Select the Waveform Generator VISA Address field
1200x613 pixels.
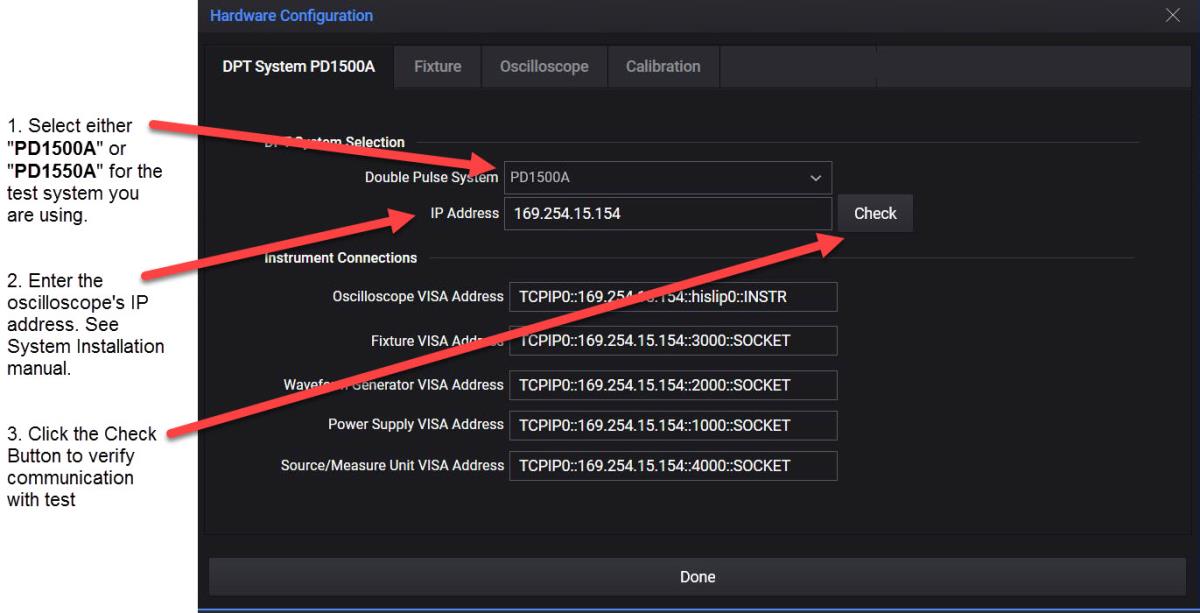tap(673, 385)
